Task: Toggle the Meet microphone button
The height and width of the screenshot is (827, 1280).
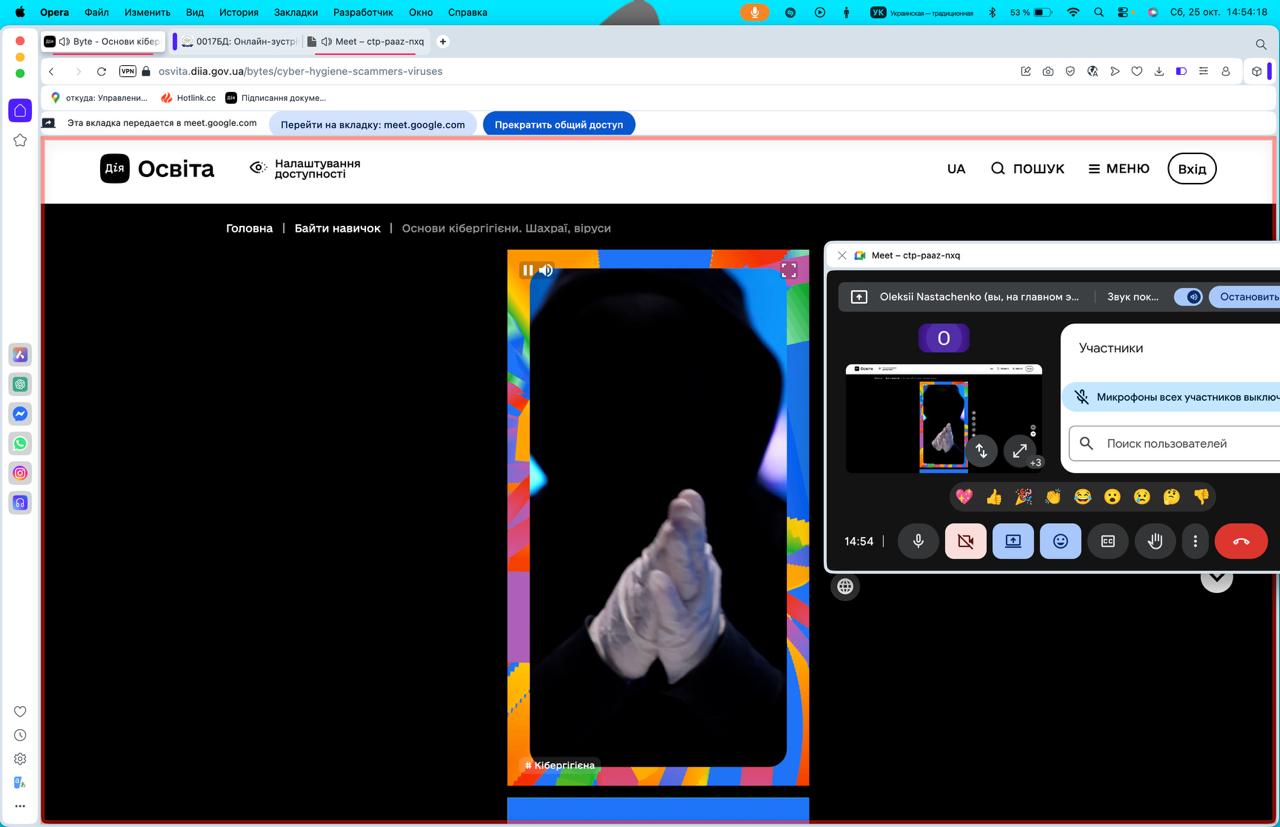Action: [918, 541]
